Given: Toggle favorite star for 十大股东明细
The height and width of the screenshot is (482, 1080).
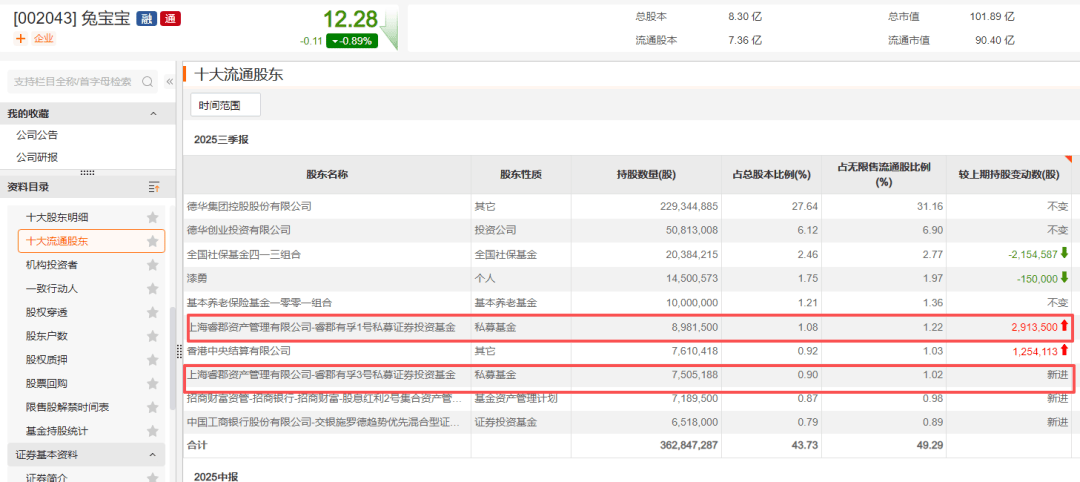Looking at the screenshot, I should point(153,217).
